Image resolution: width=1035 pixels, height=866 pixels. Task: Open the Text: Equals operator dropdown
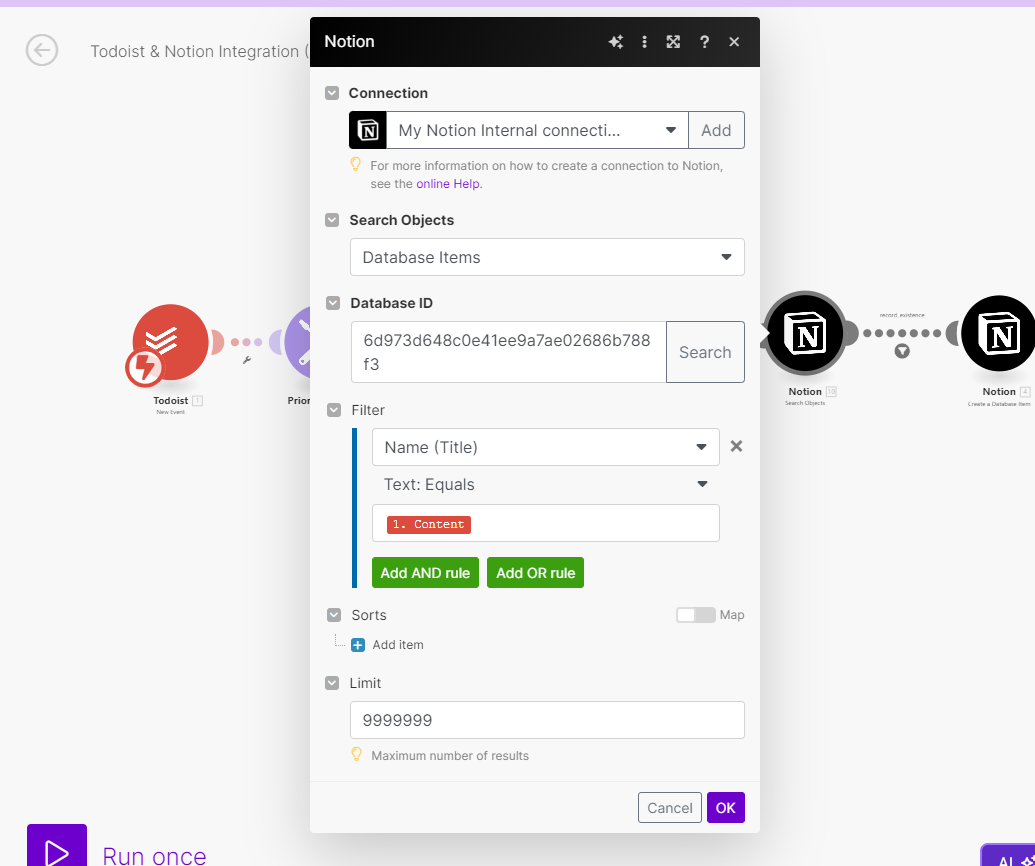546,484
